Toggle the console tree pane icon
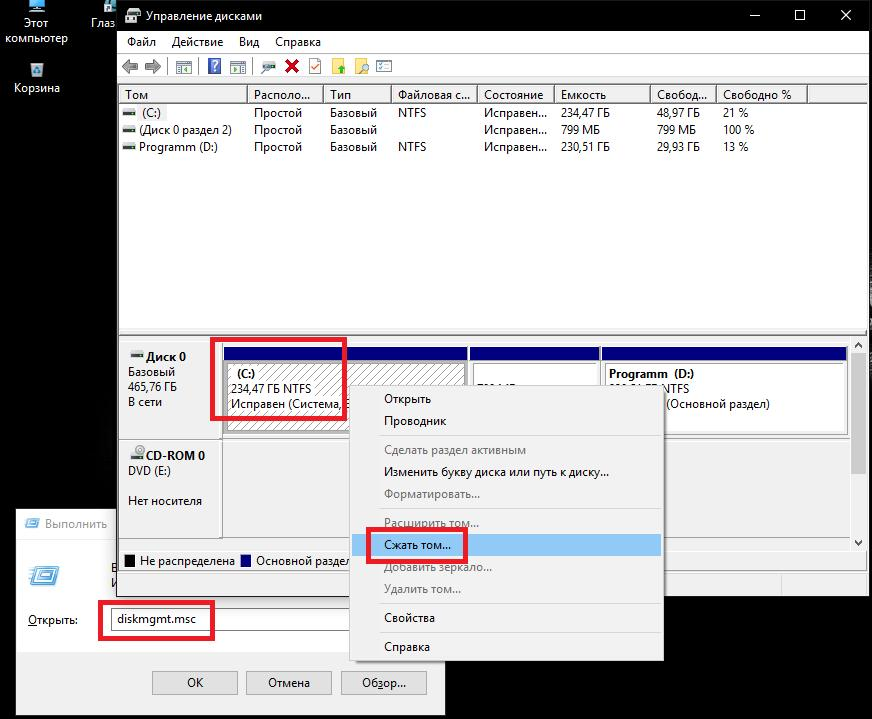 coord(184,67)
